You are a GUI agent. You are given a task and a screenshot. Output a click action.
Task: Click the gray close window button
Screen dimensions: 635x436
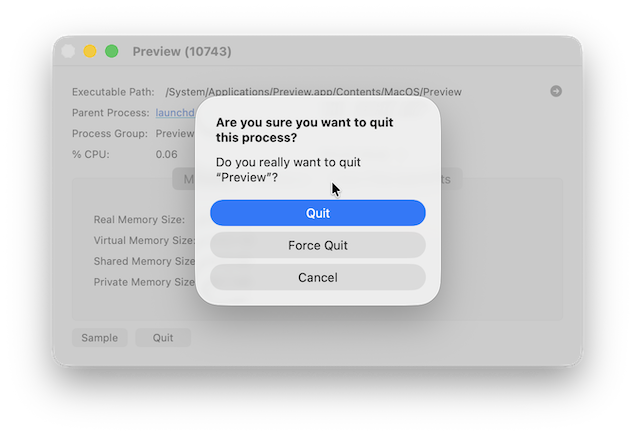[x=68, y=51]
